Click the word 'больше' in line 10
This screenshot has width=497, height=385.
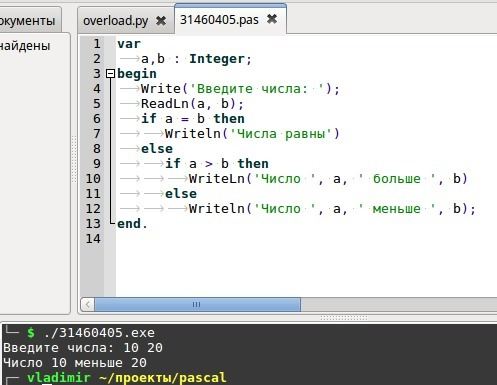[397, 179]
